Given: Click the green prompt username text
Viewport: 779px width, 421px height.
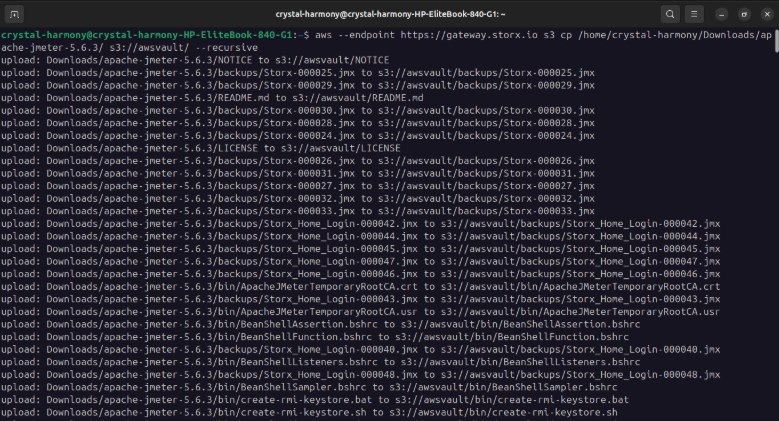Looking at the screenshot, I should [147, 35].
